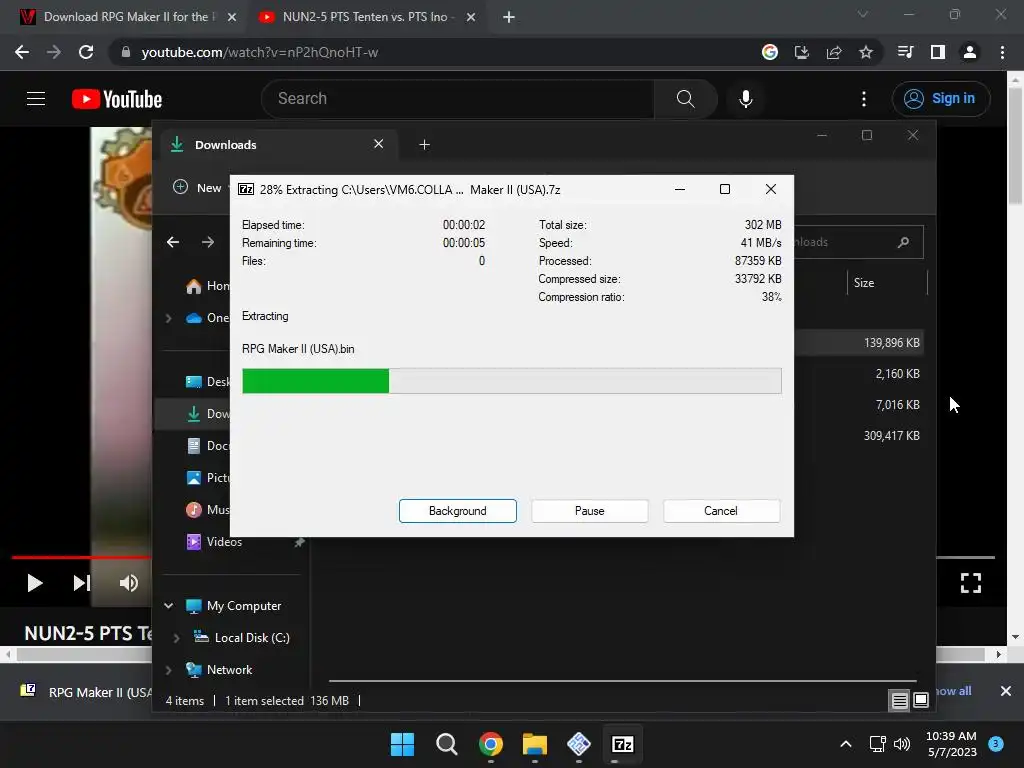Open Windows Start menu

coord(402,744)
